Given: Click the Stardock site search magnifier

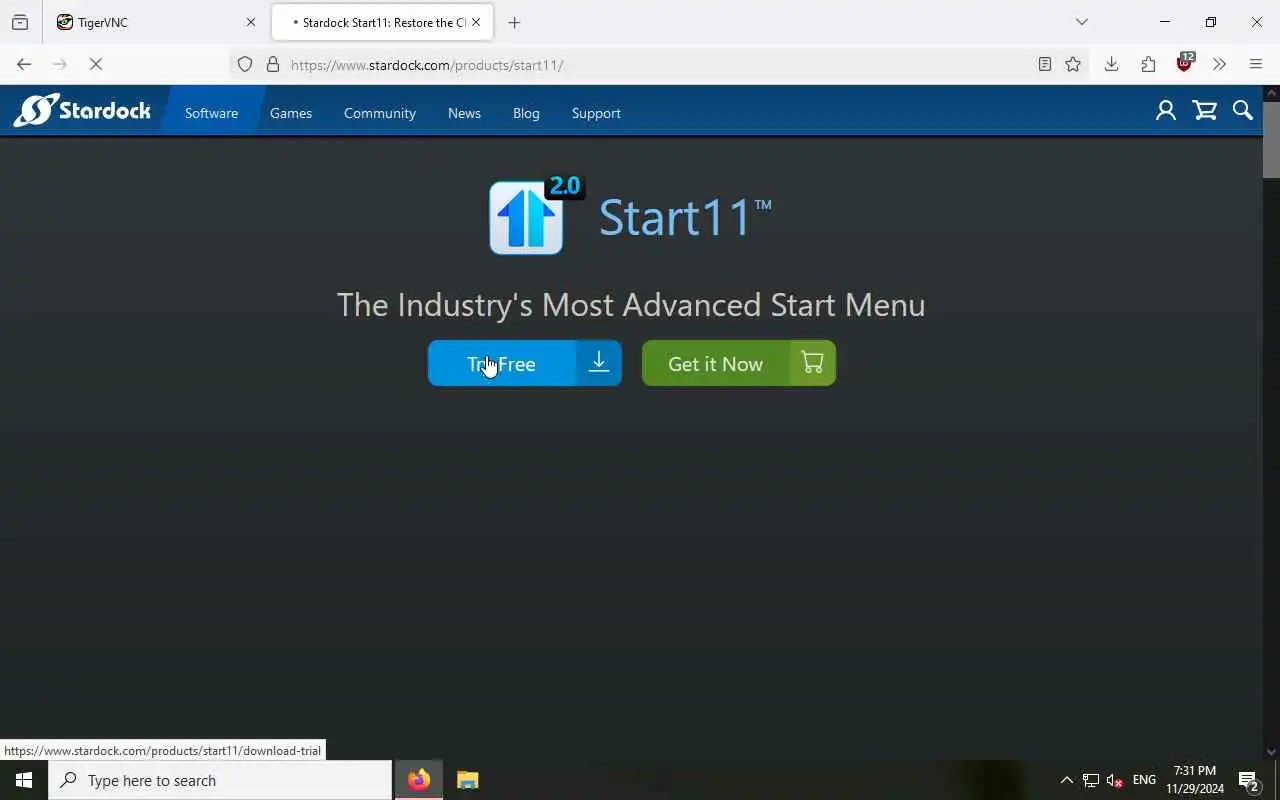Looking at the screenshot, I should (1243, 111).
